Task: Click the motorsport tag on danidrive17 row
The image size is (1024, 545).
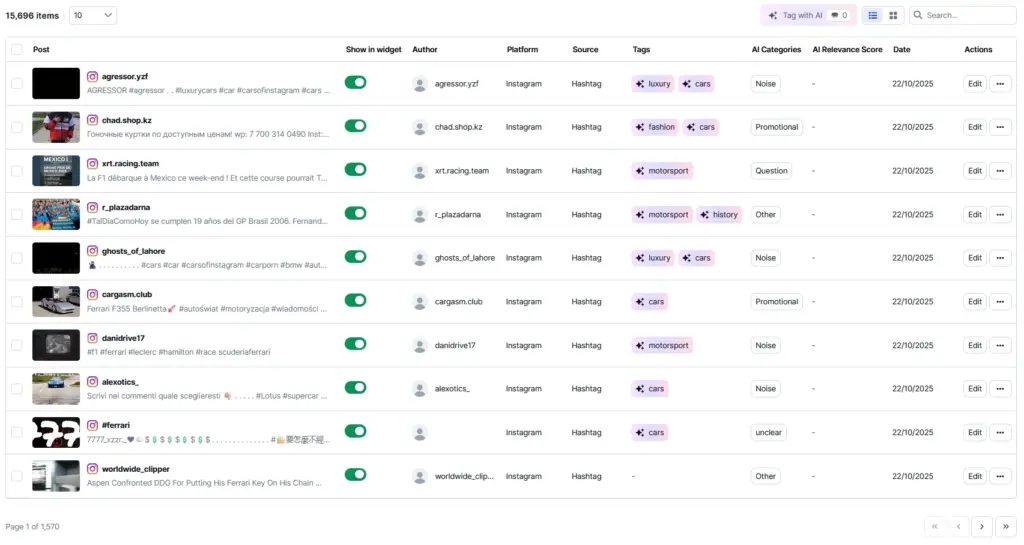Action: point(662,345)
